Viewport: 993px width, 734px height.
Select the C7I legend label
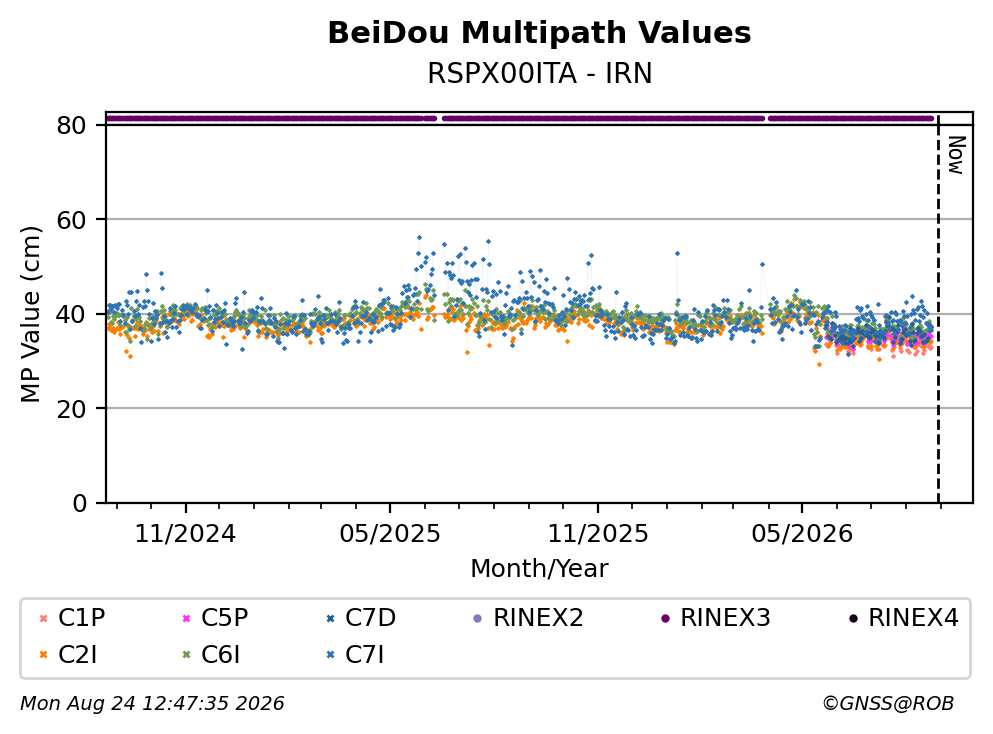pyautogui.click(x=364, y=654)
